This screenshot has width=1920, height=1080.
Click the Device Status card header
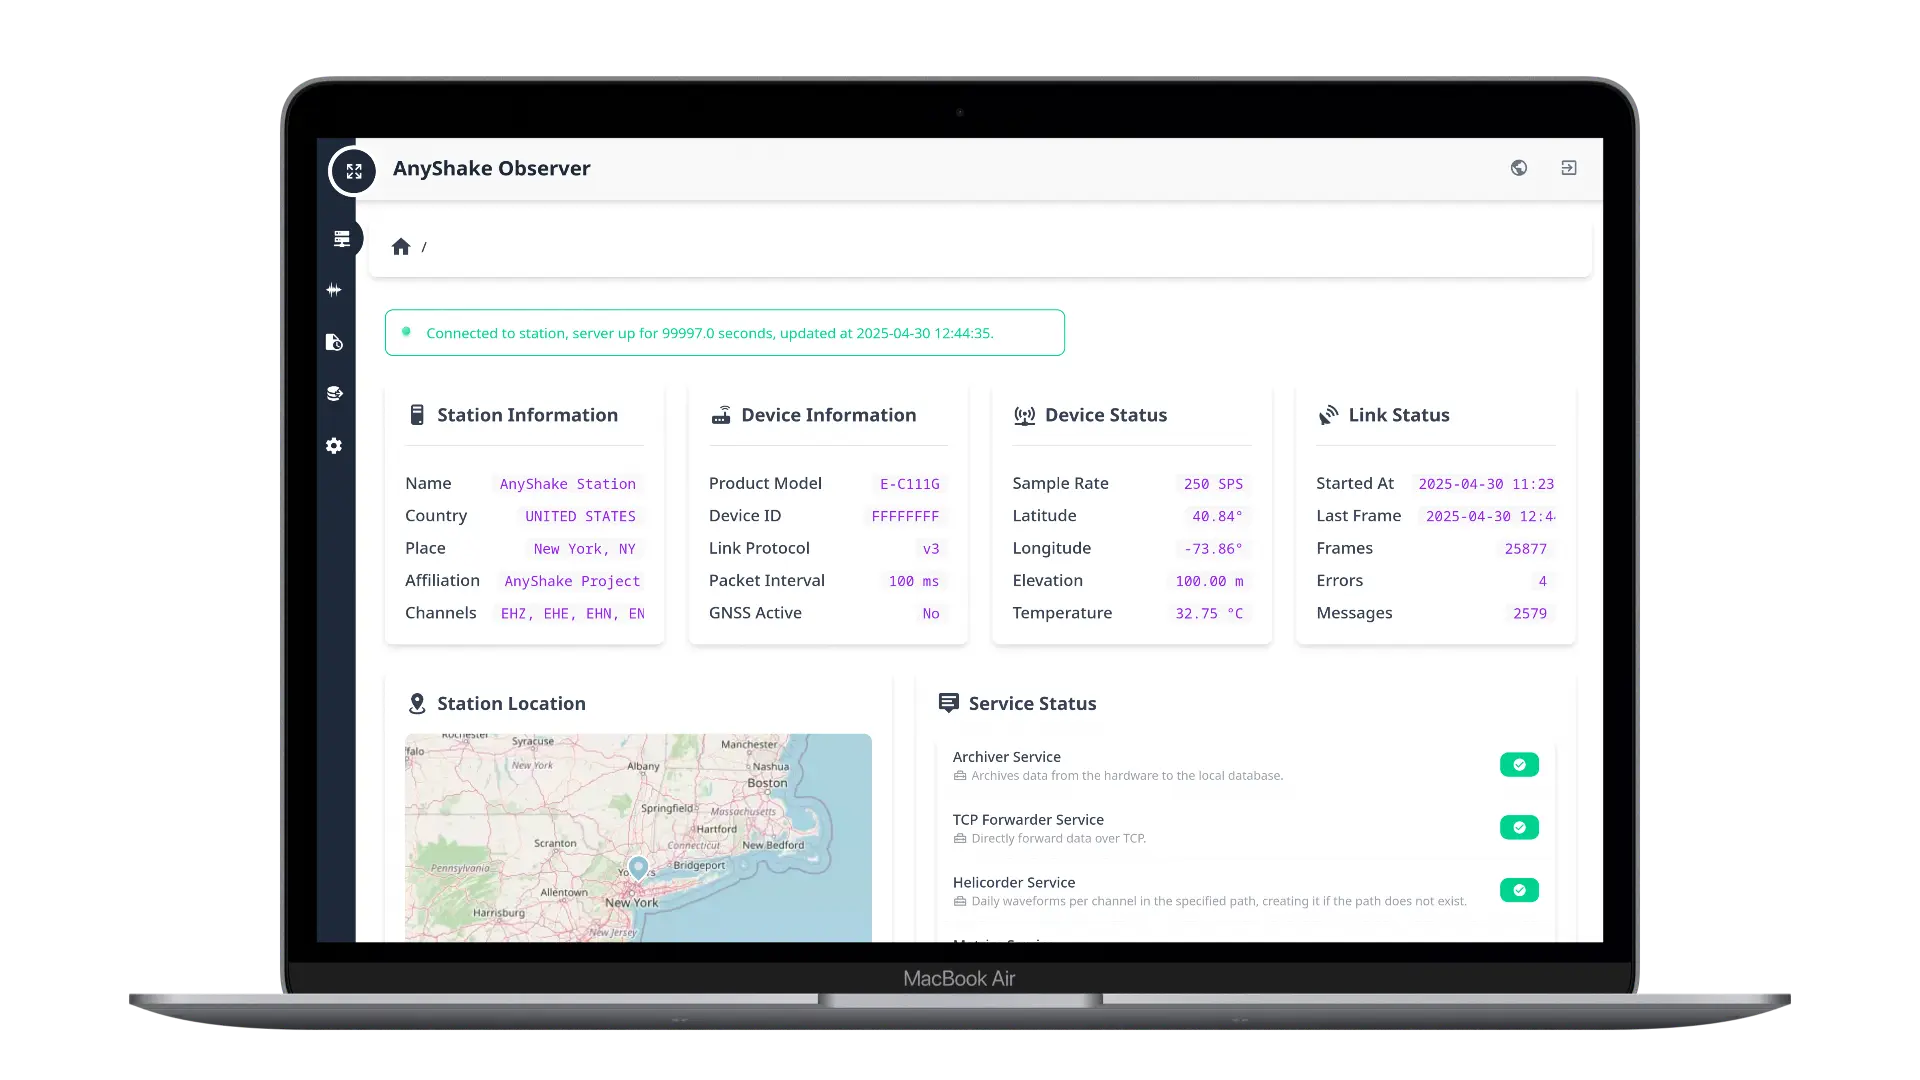pos(1105,415)
